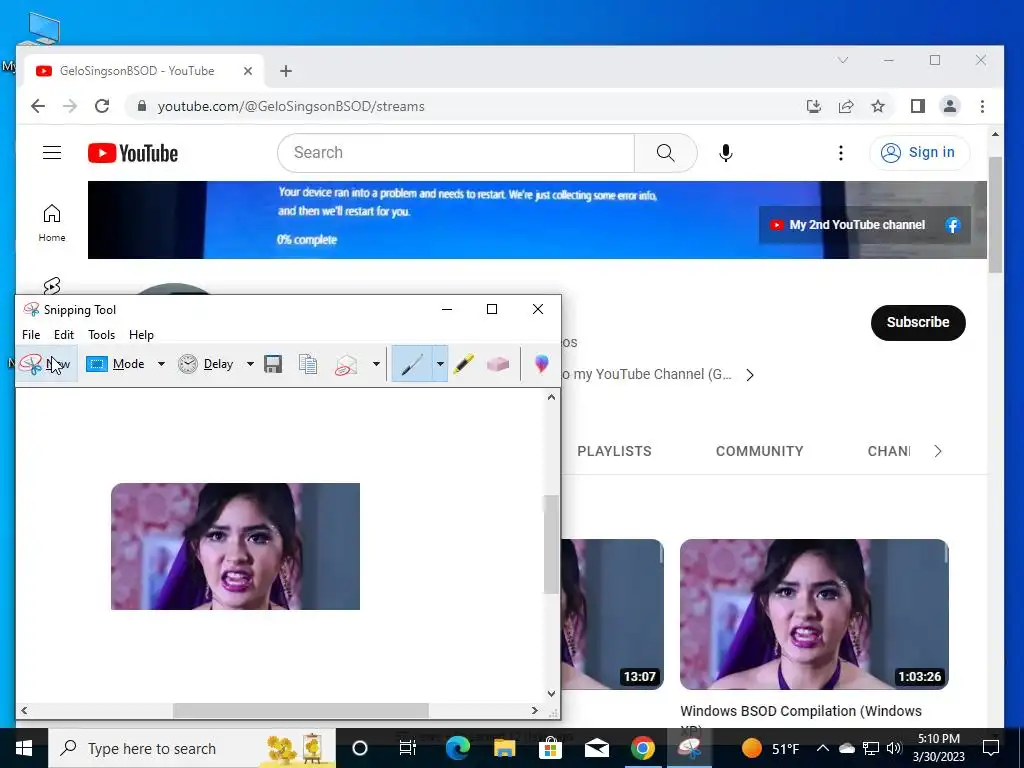
Task: Open the Chrome tab search chevron
Action: (x=843, y=60)
